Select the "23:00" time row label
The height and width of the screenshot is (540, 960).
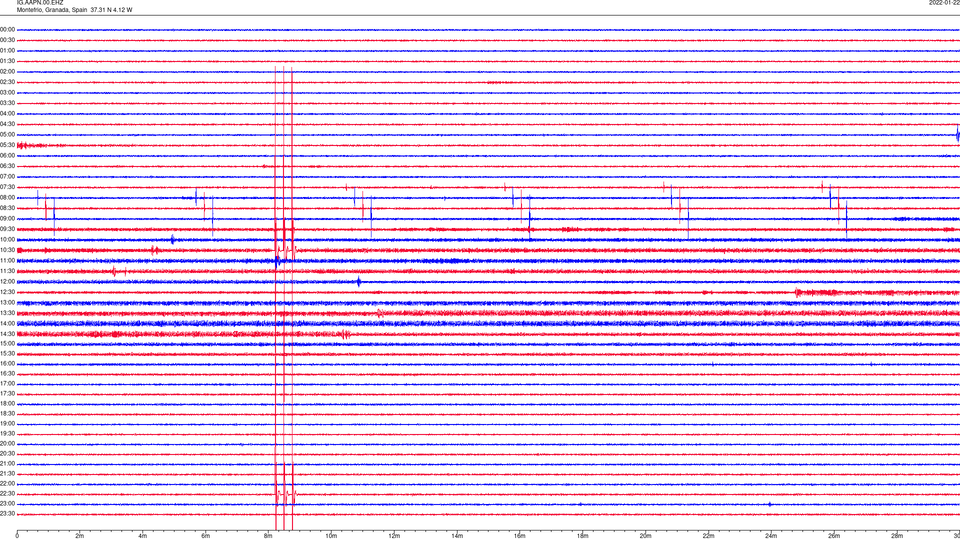tap(7, 504)
